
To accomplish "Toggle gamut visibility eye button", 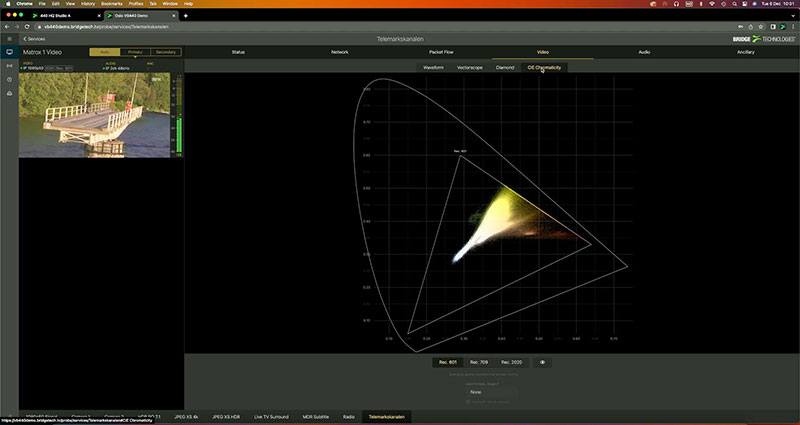I will tap(542, 362).
